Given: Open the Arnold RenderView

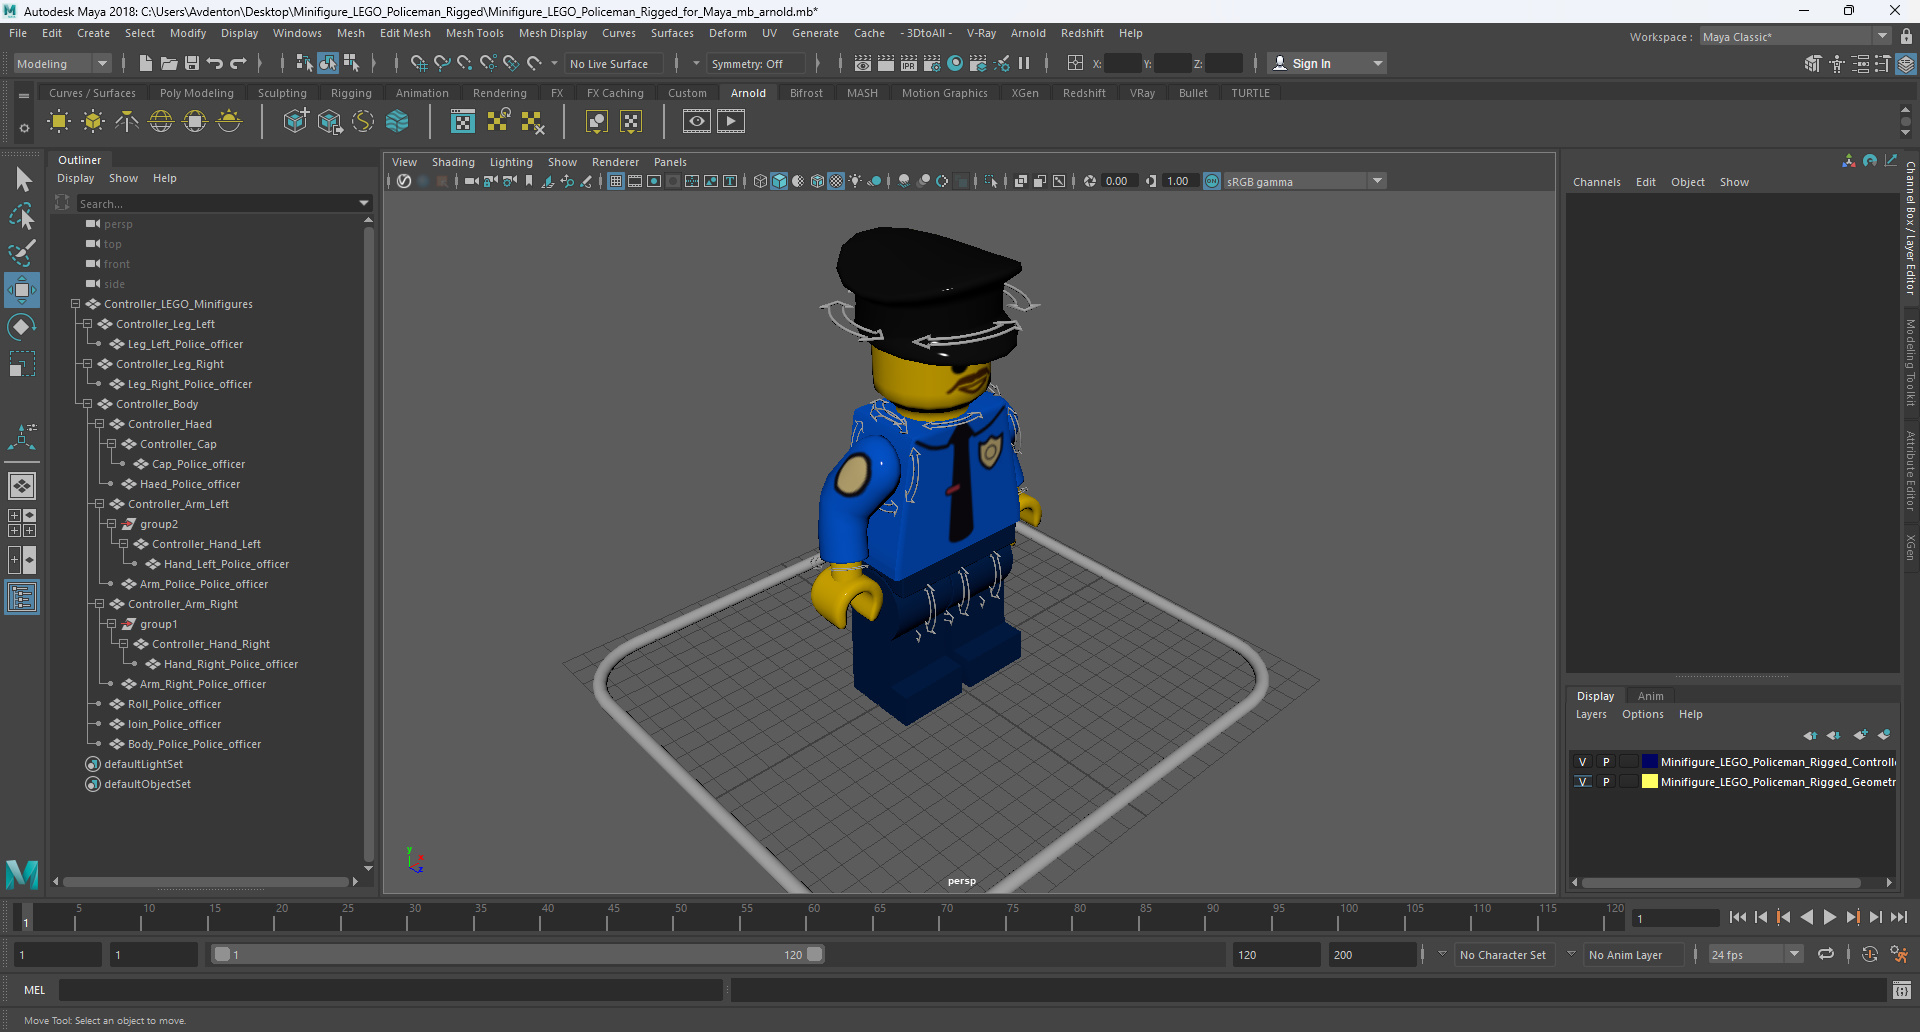Looking at the screenshot, I should click(697, 122).
